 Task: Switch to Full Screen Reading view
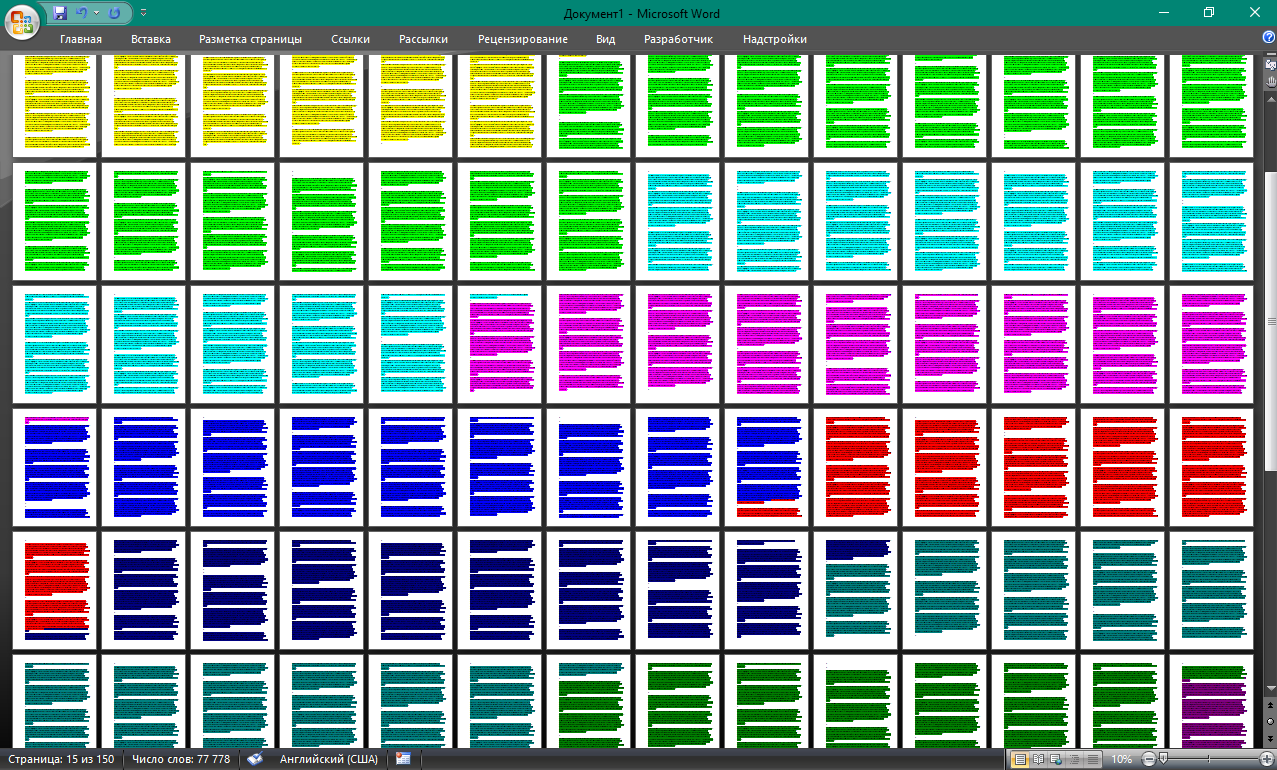[1038, 759]
